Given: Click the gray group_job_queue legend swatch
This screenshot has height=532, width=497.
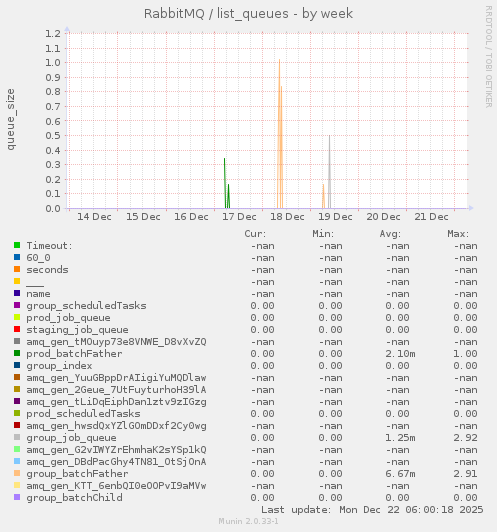Looking at the screenshot, I should click(17, 437).
